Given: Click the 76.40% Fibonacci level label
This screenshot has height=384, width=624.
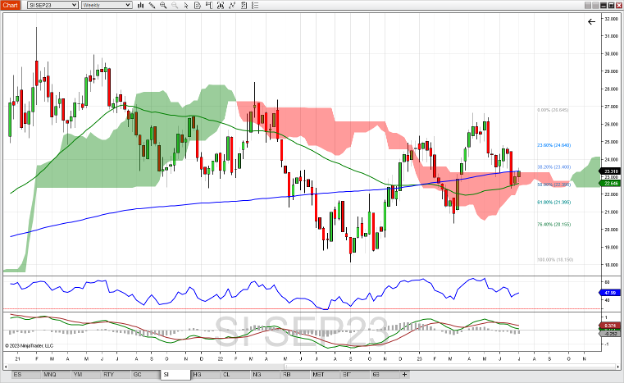Looking at the screenshot, I should (x=554, y=224).
